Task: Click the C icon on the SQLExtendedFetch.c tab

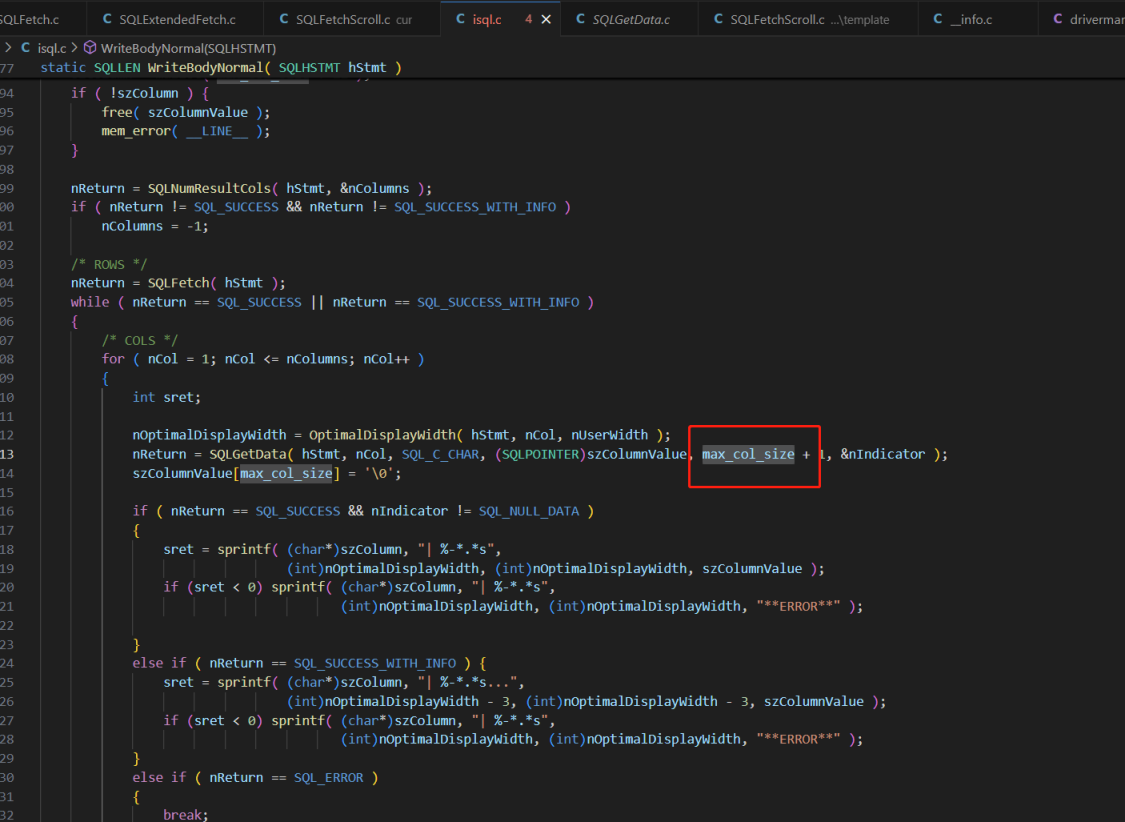Action: 105,17
